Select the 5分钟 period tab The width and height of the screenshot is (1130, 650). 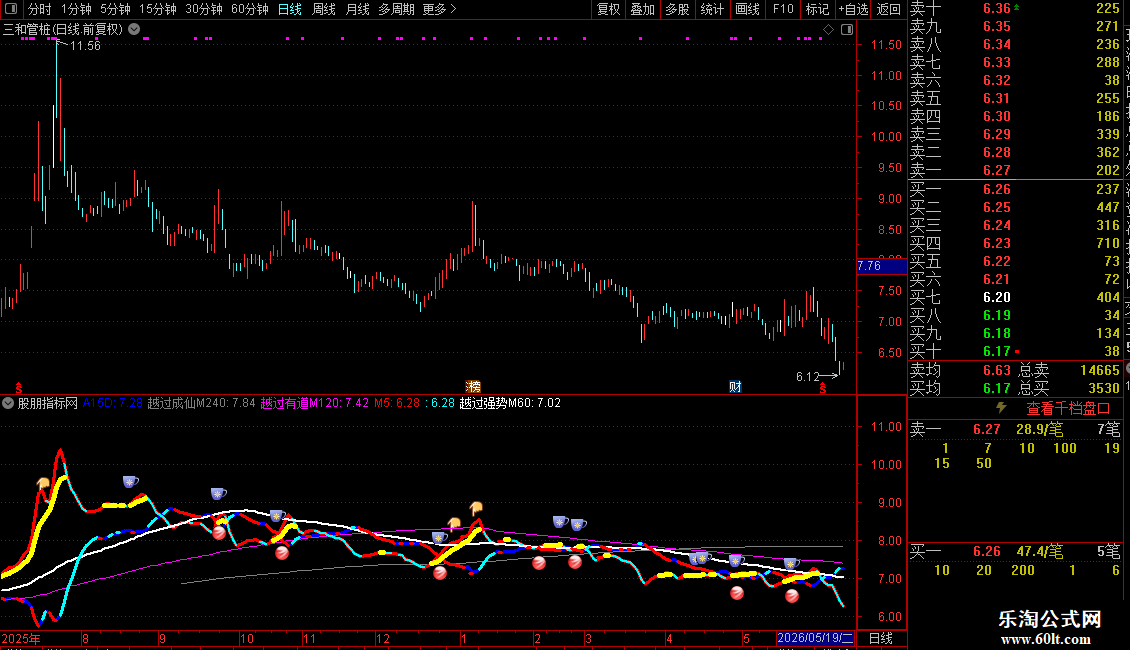(115, 9)
